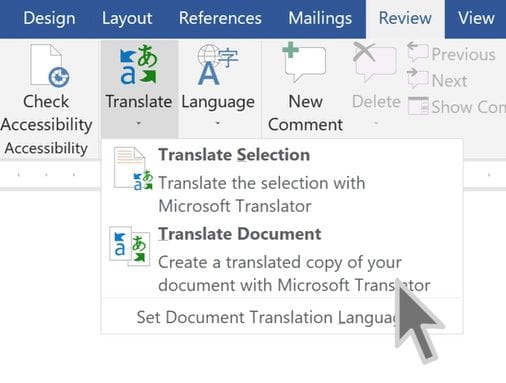Screen dimensions: 506x383
Task: Switch to the Layout tab
Action: click(x=127, y=18)
